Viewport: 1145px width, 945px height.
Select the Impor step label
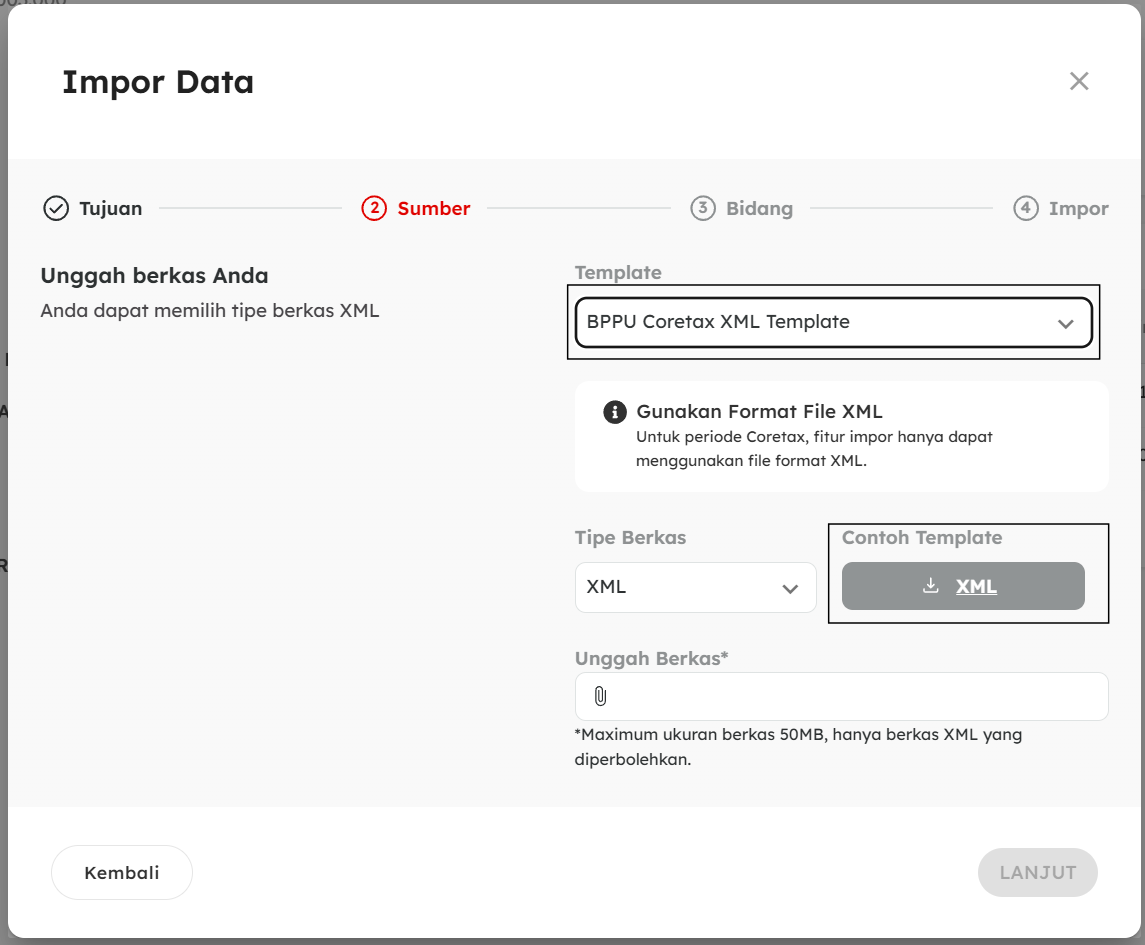1078,209
